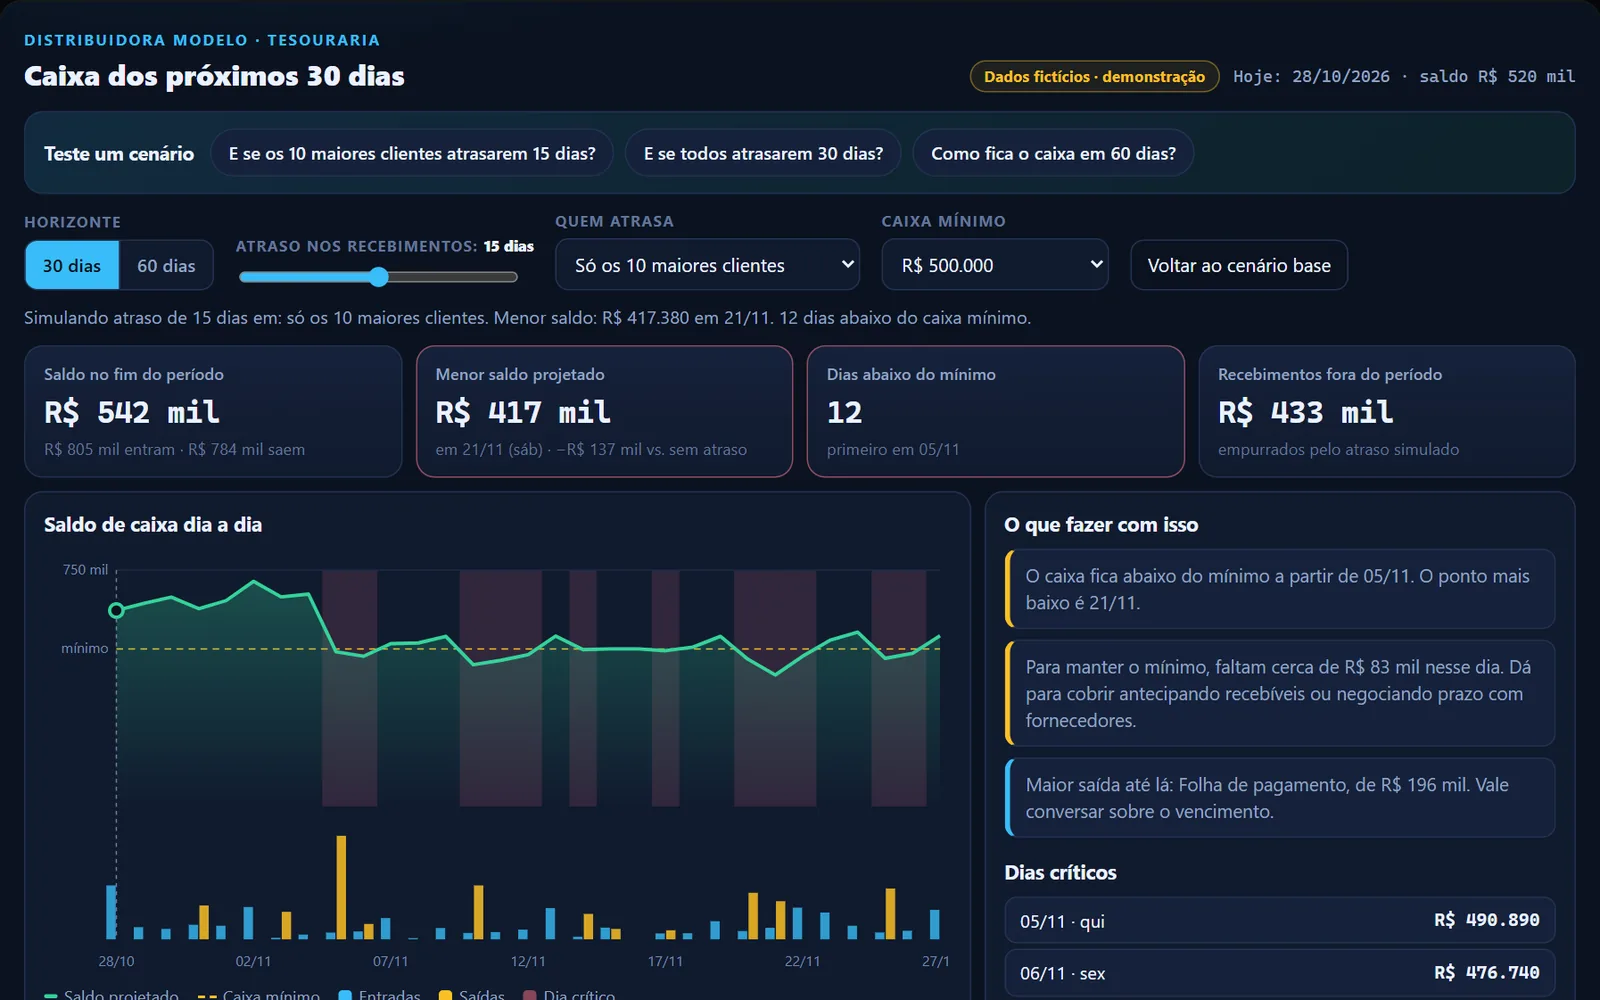
Task: Click the tallest yellow Saídas bar
Action: [x=341, y=887]
